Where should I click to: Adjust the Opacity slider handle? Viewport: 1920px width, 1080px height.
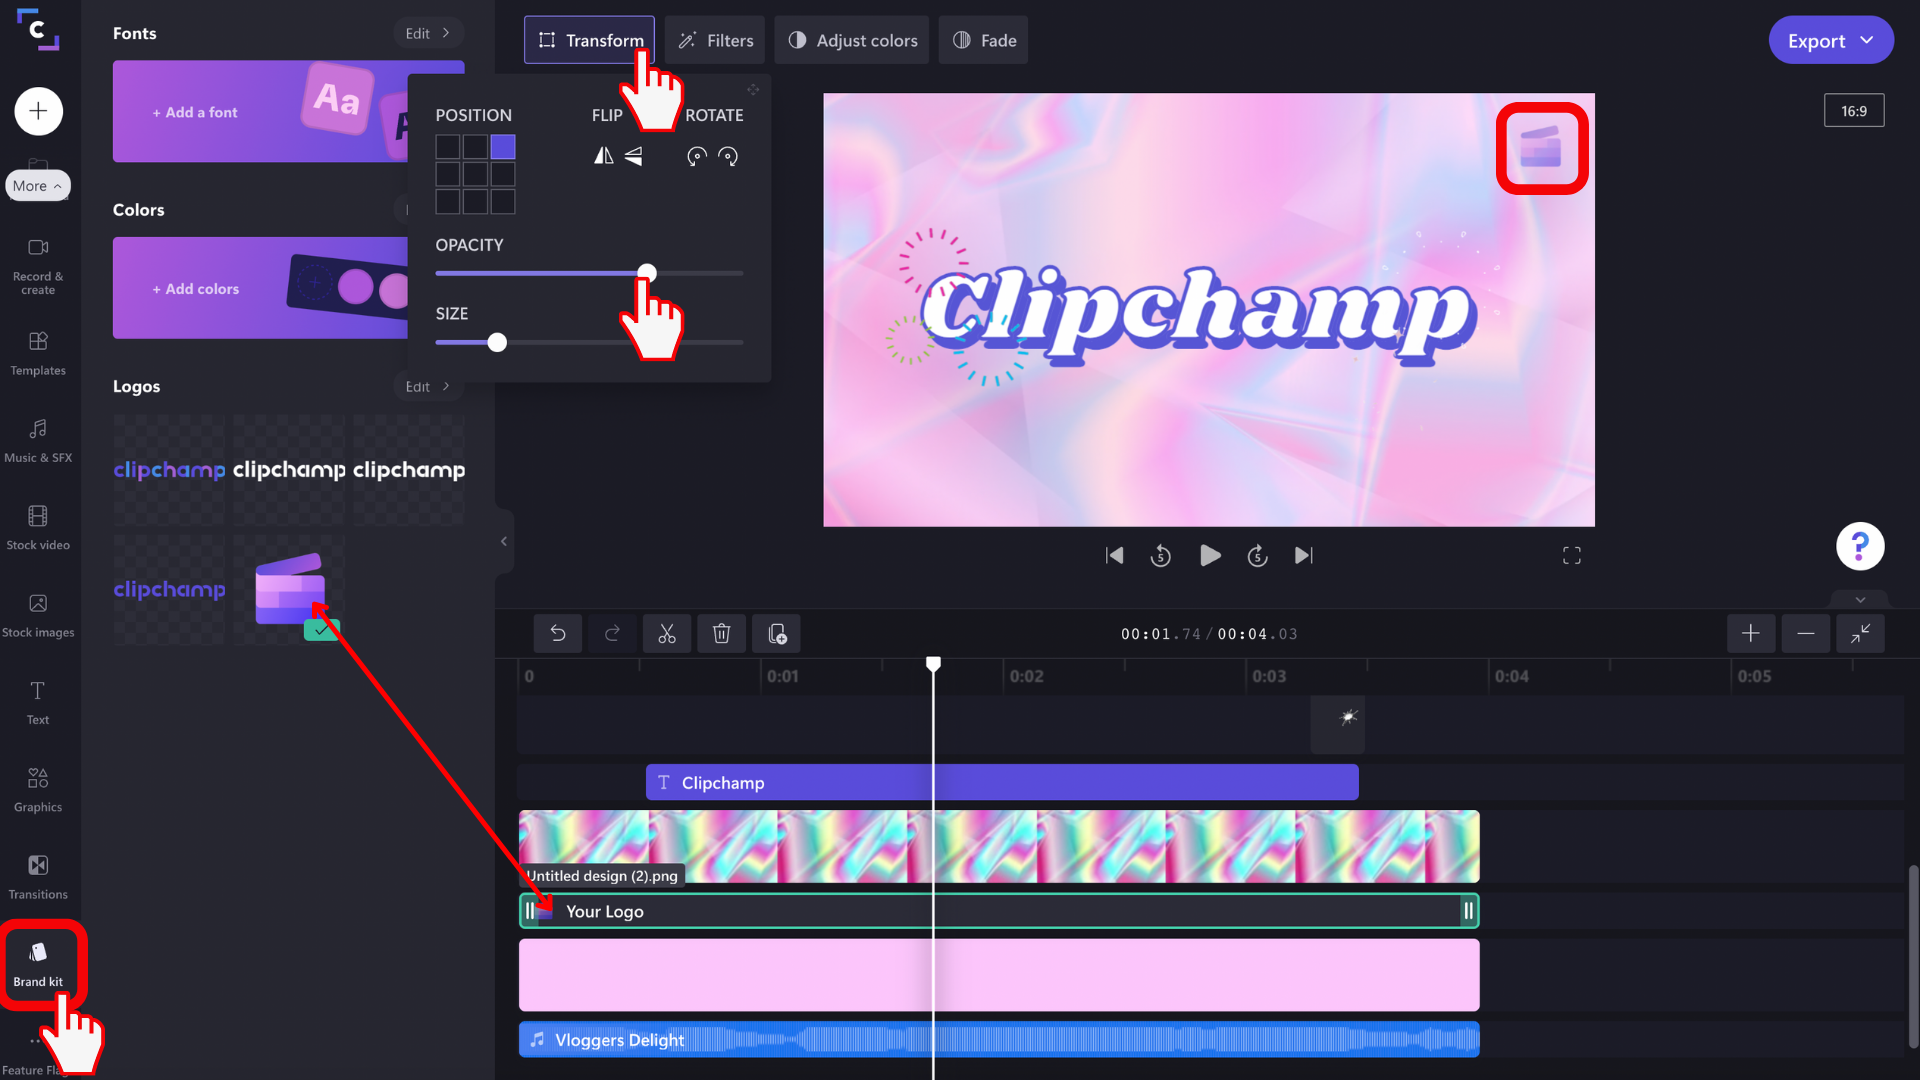647,272
